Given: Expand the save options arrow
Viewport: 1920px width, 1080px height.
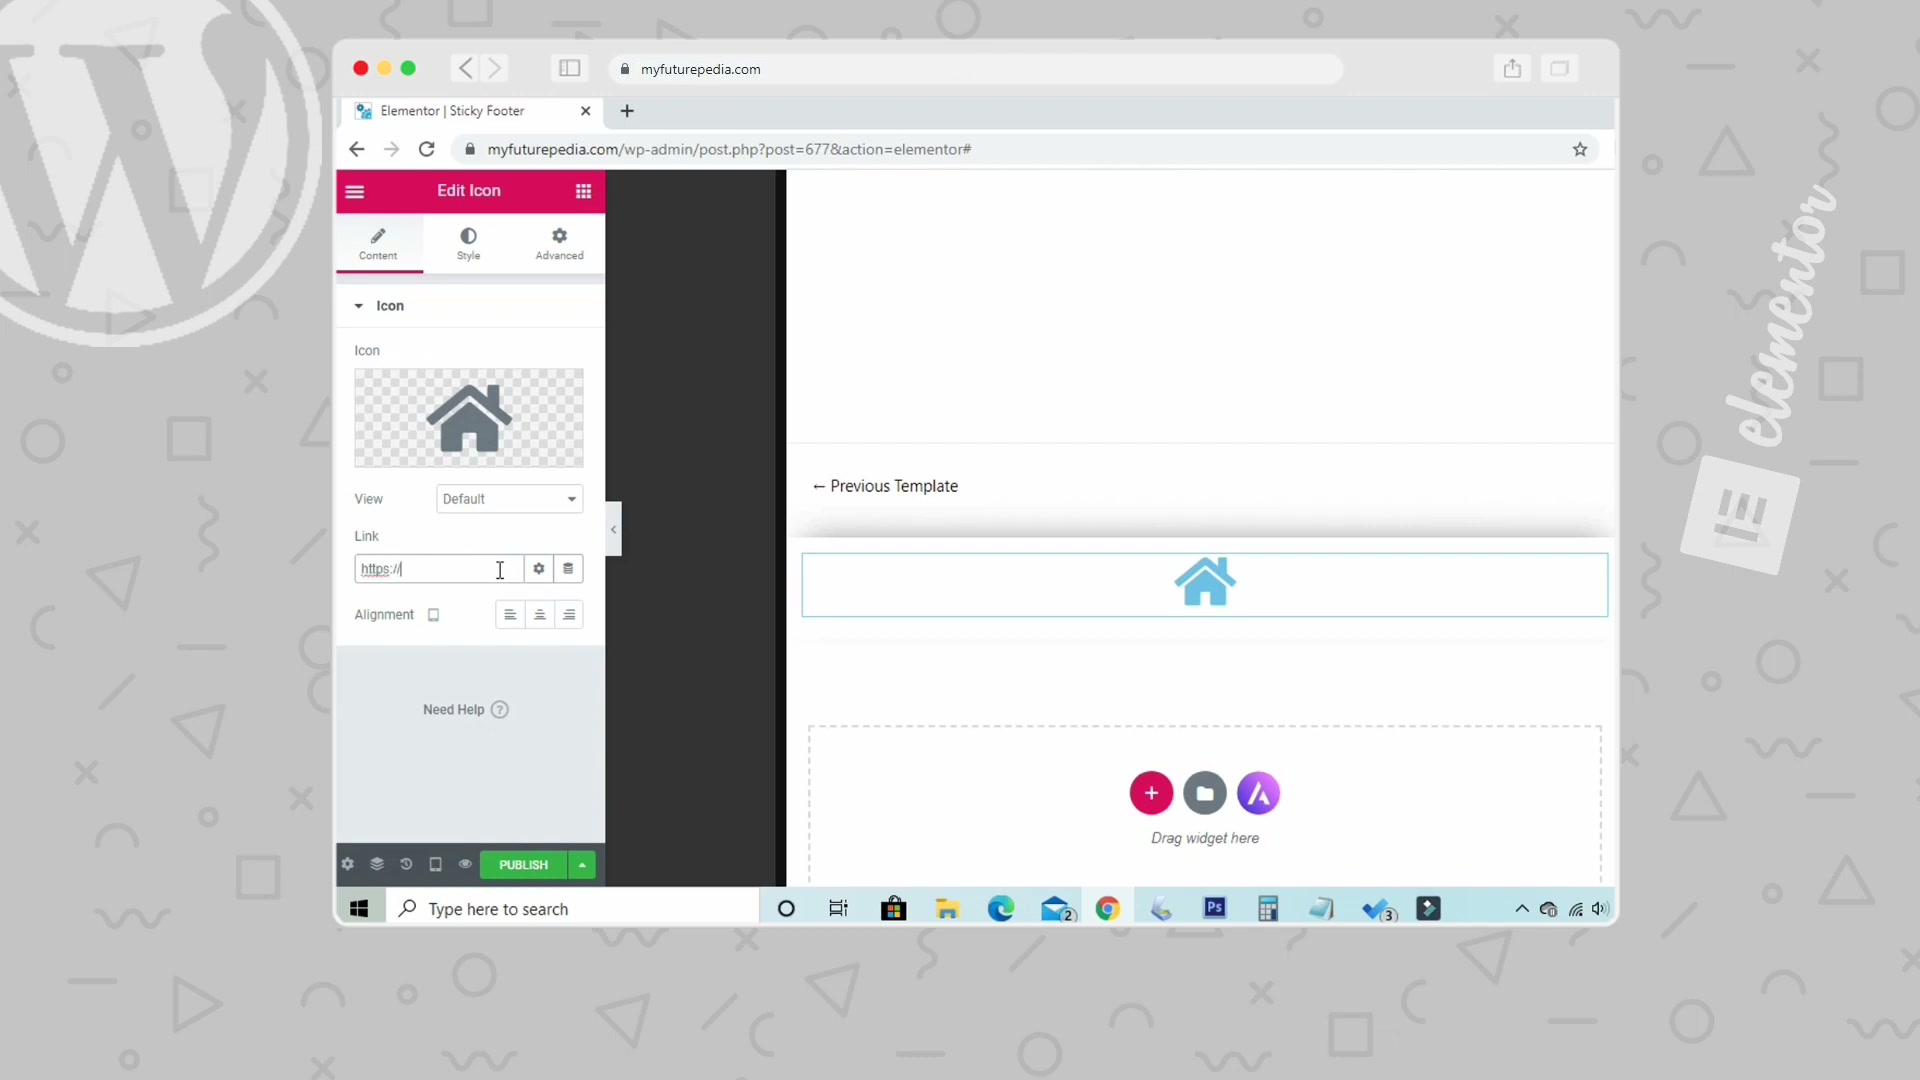Looking at the screenshot, I should (x=582, y=865).
